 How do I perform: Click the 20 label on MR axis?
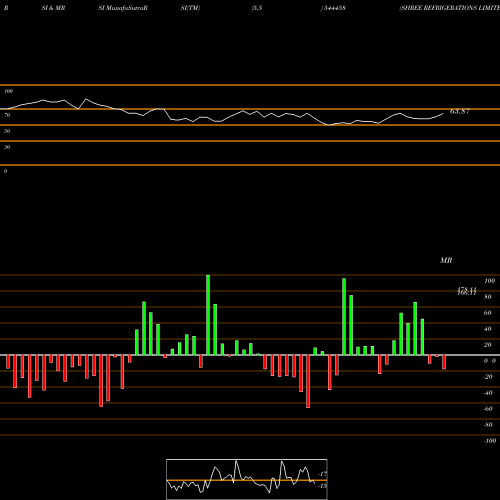click(488, 345)
